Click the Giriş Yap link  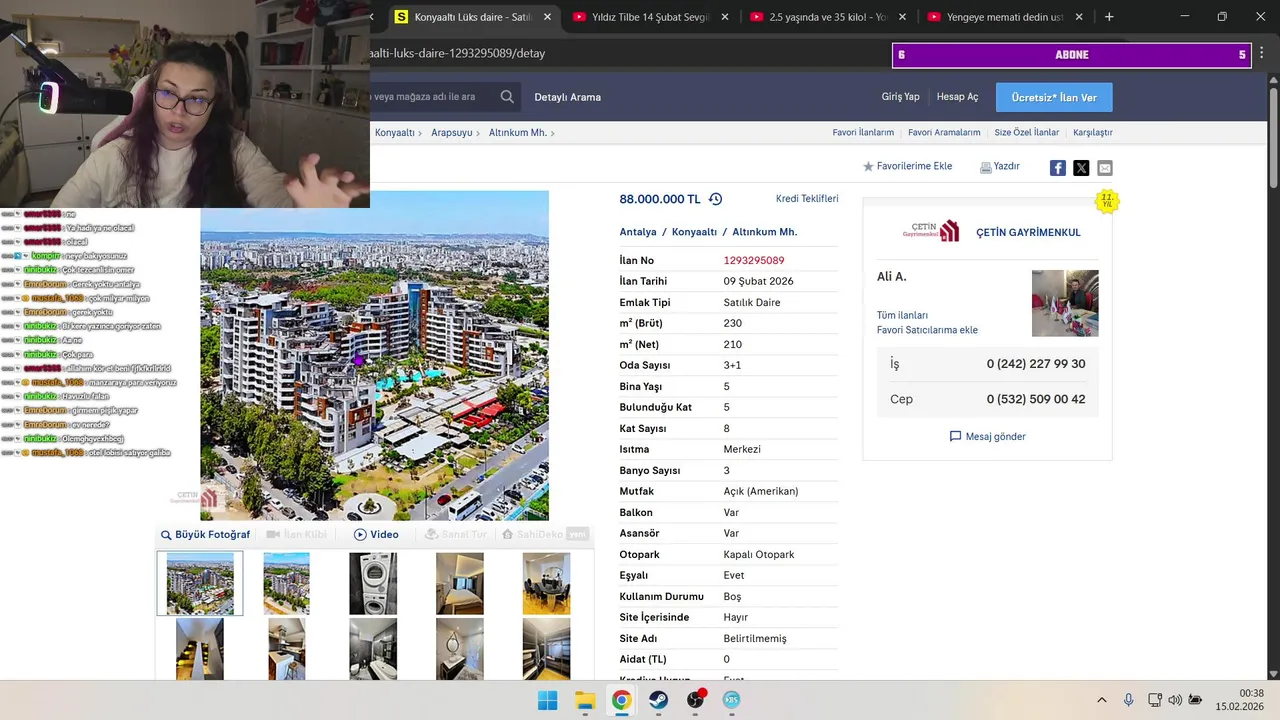pyautogui.click(x=900, y=97)
